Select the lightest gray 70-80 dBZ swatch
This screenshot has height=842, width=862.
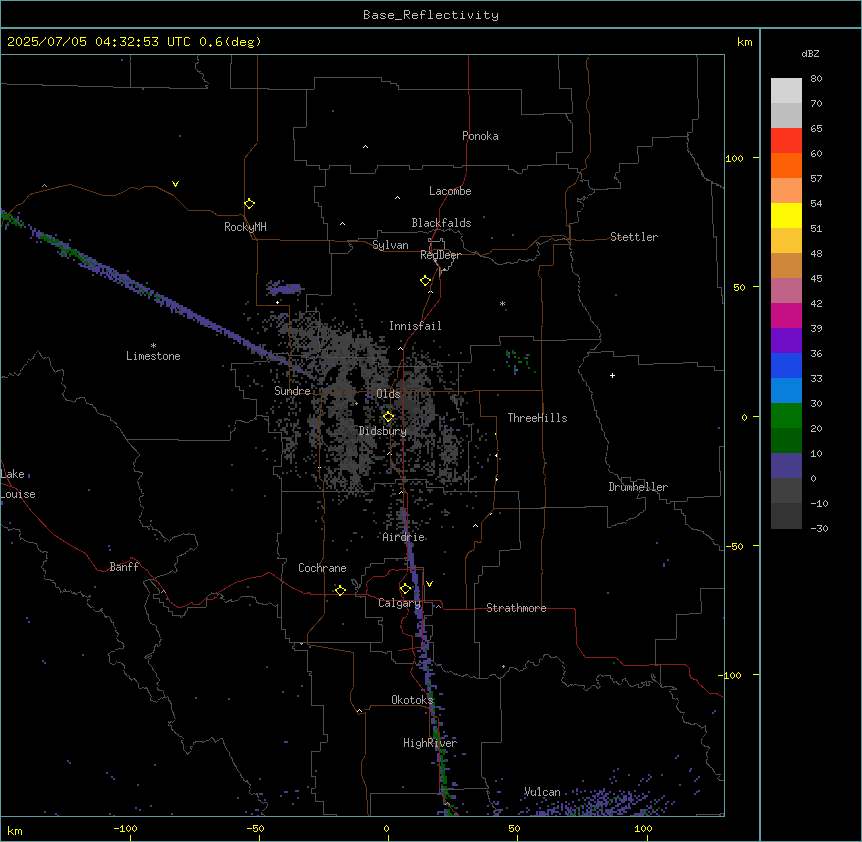tap(786, 91)
